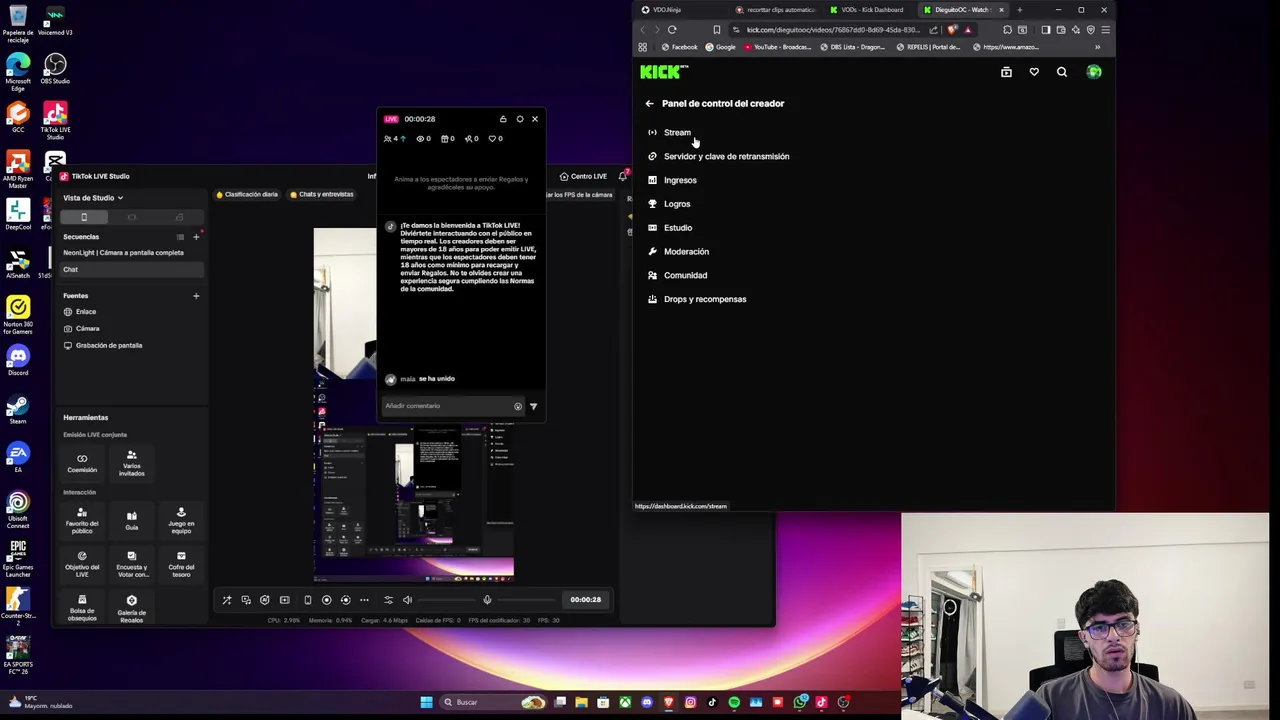Open Cofre del tesoro tool

click(181, 564)
